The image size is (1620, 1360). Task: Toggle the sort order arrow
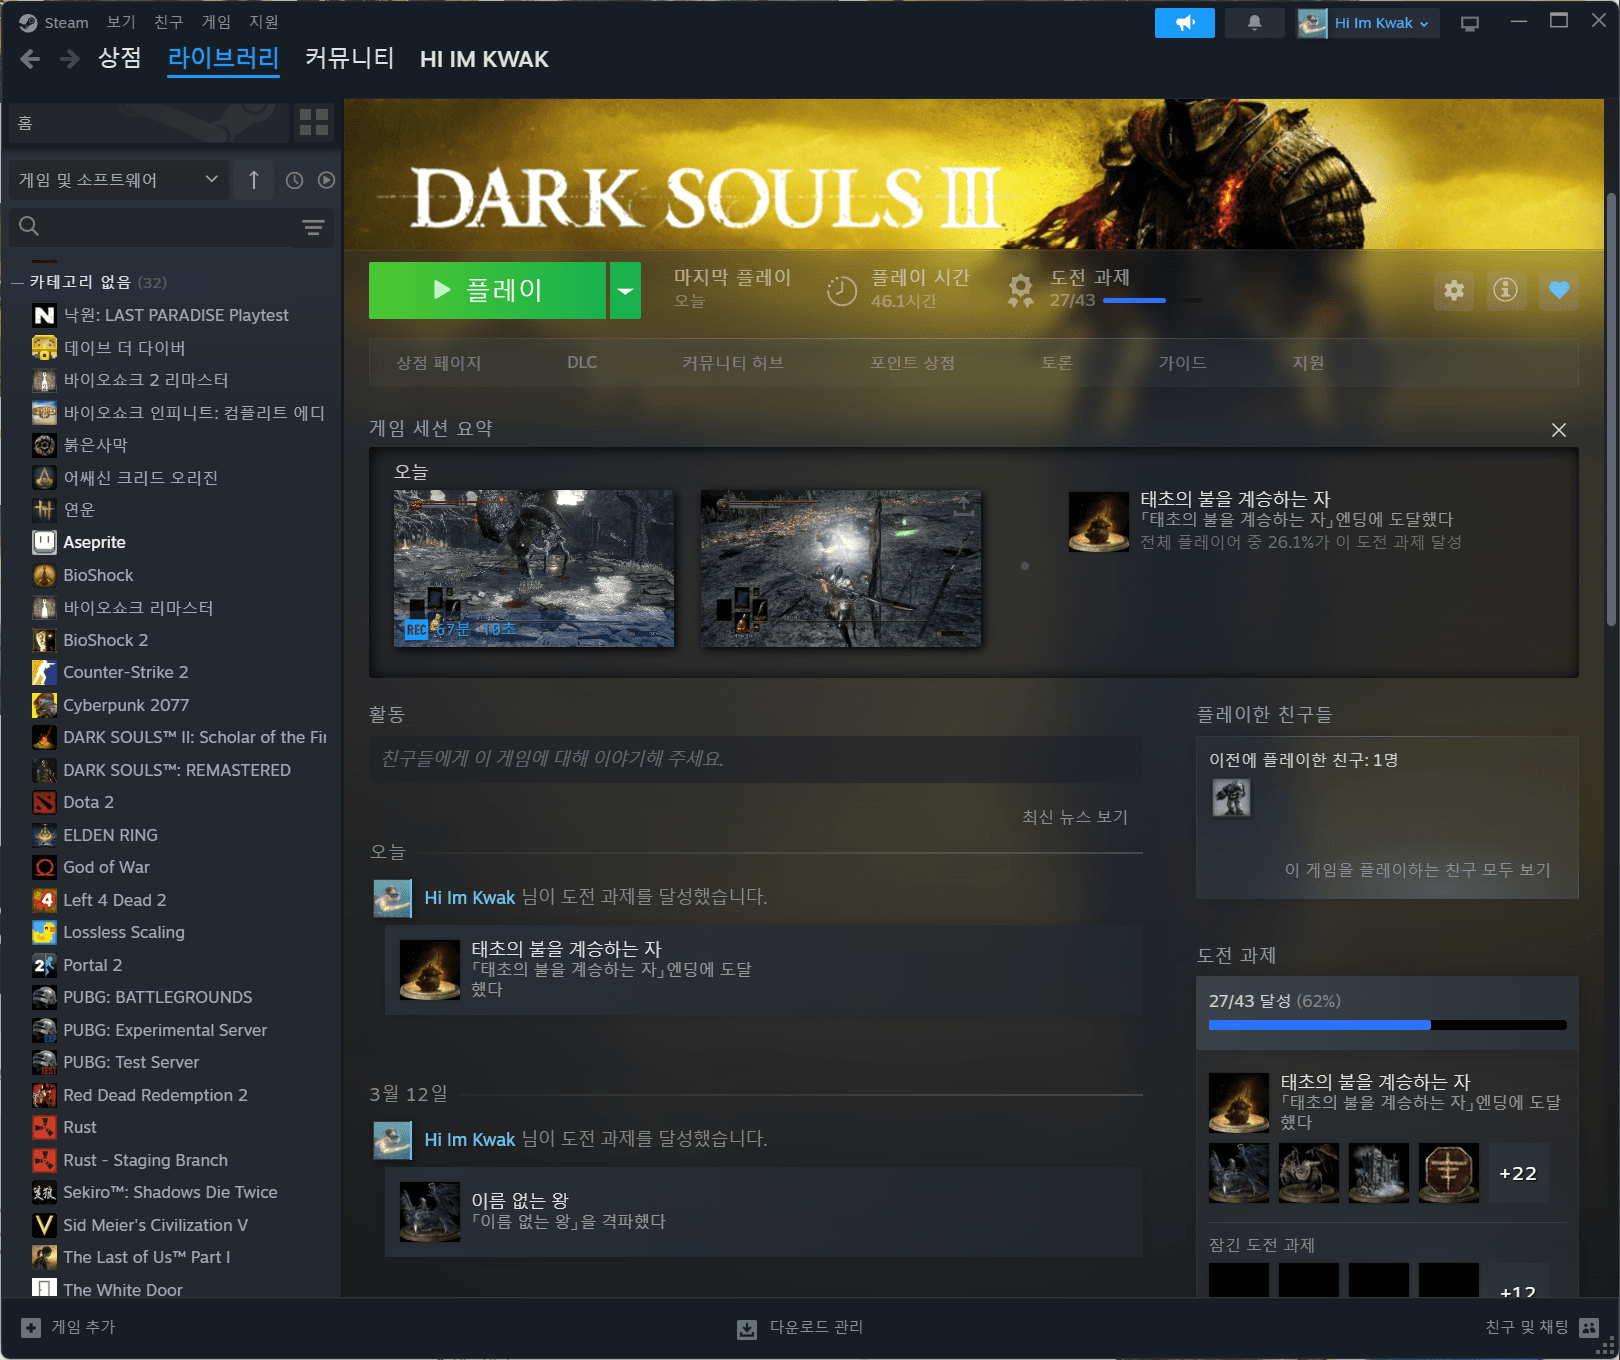[254, 180]
